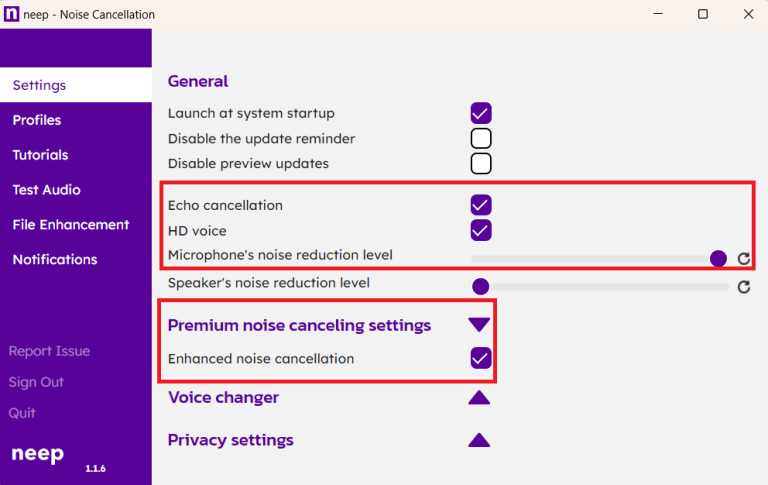Open the Profiles tab
The image size is (768, 485).
(37, 120)
